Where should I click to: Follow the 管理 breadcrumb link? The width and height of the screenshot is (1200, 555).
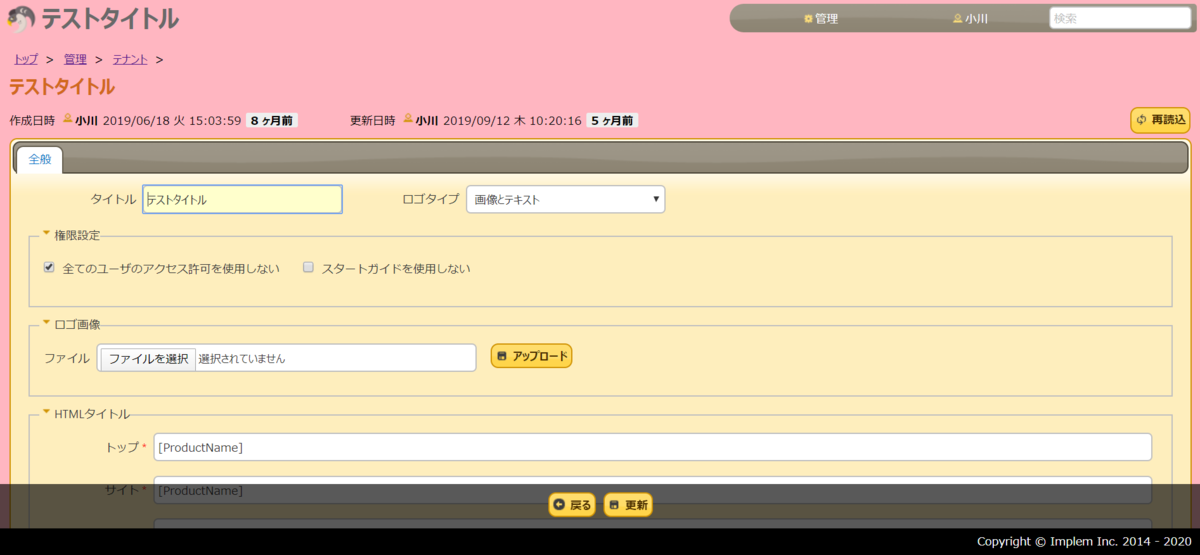pos(75,59)
